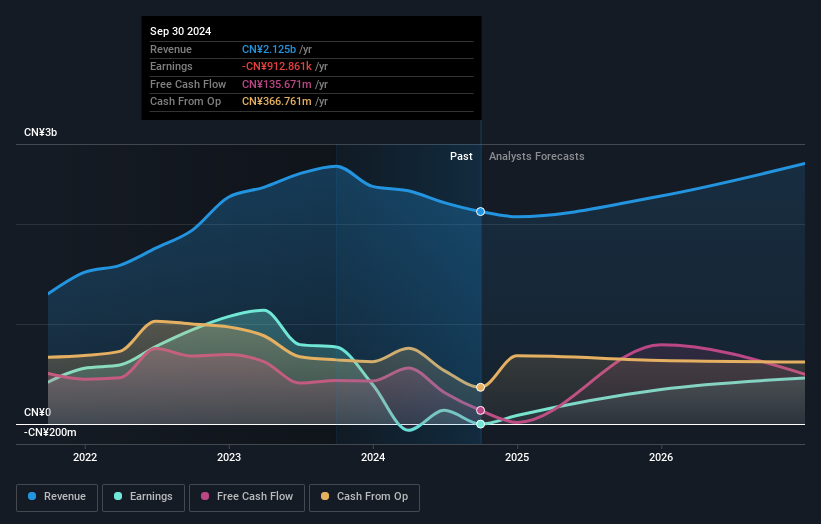Image resolution: width=821 pixels, height=524 pixels.
Task: Select the Cash From Op data point marker
Action: (x=481, y=387)
